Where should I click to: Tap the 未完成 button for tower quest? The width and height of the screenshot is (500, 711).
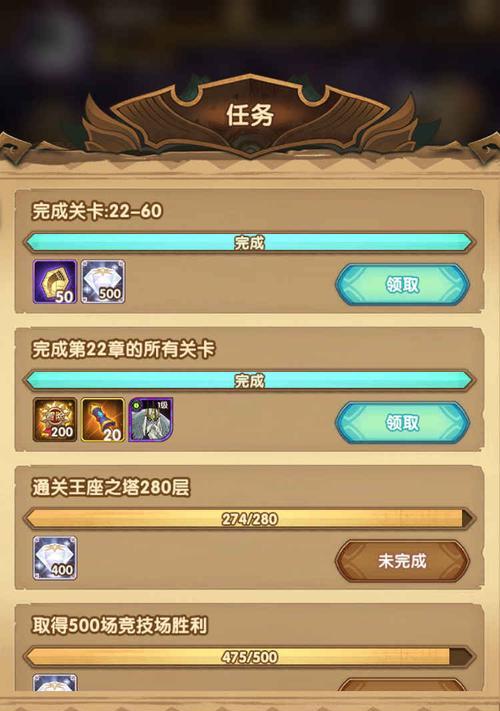403,561
